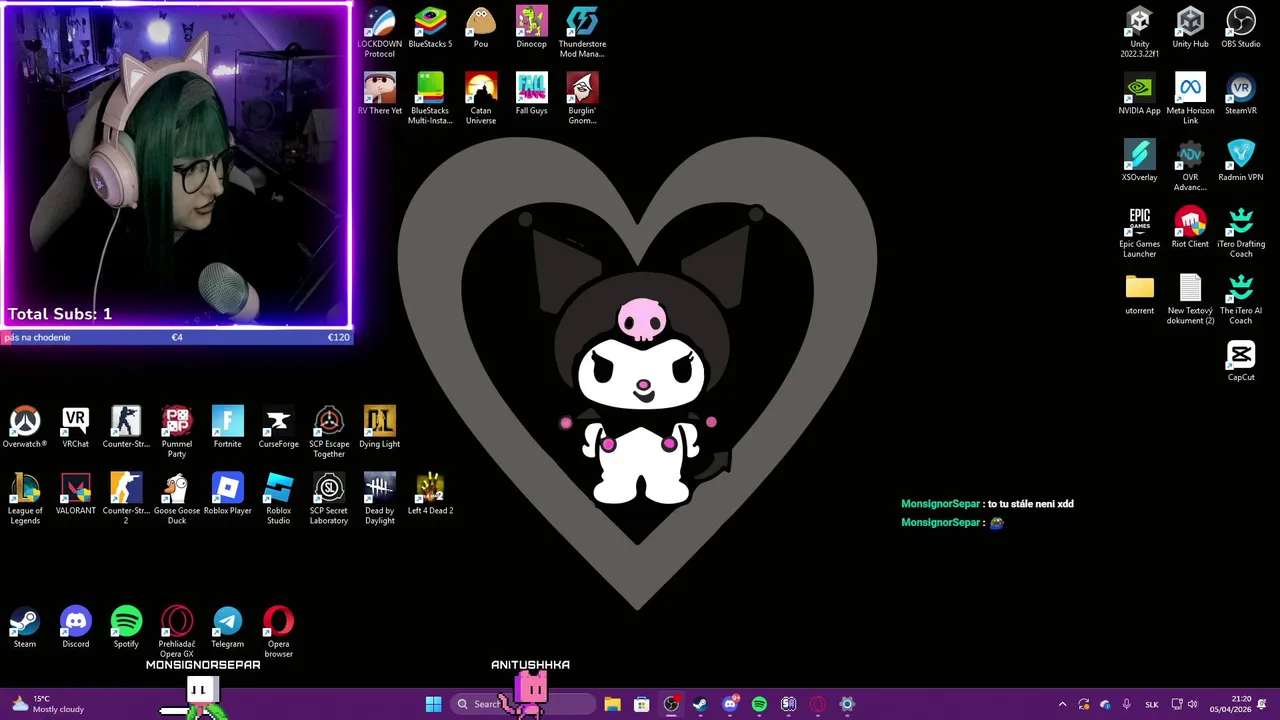Image resolution: width=1280 pixels, height=720 pixels.
Task: Select the Steam desktop shortcut
Action: click(25, 628)
